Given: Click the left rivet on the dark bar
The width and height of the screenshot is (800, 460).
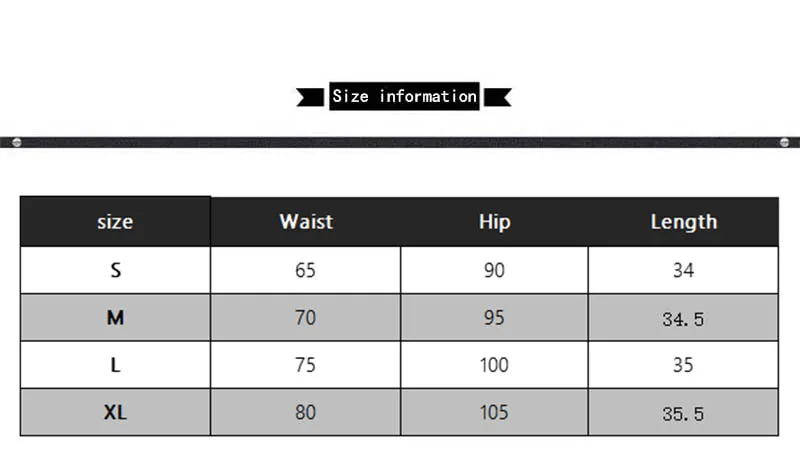Looking at the screenshot, I should 17,142.
